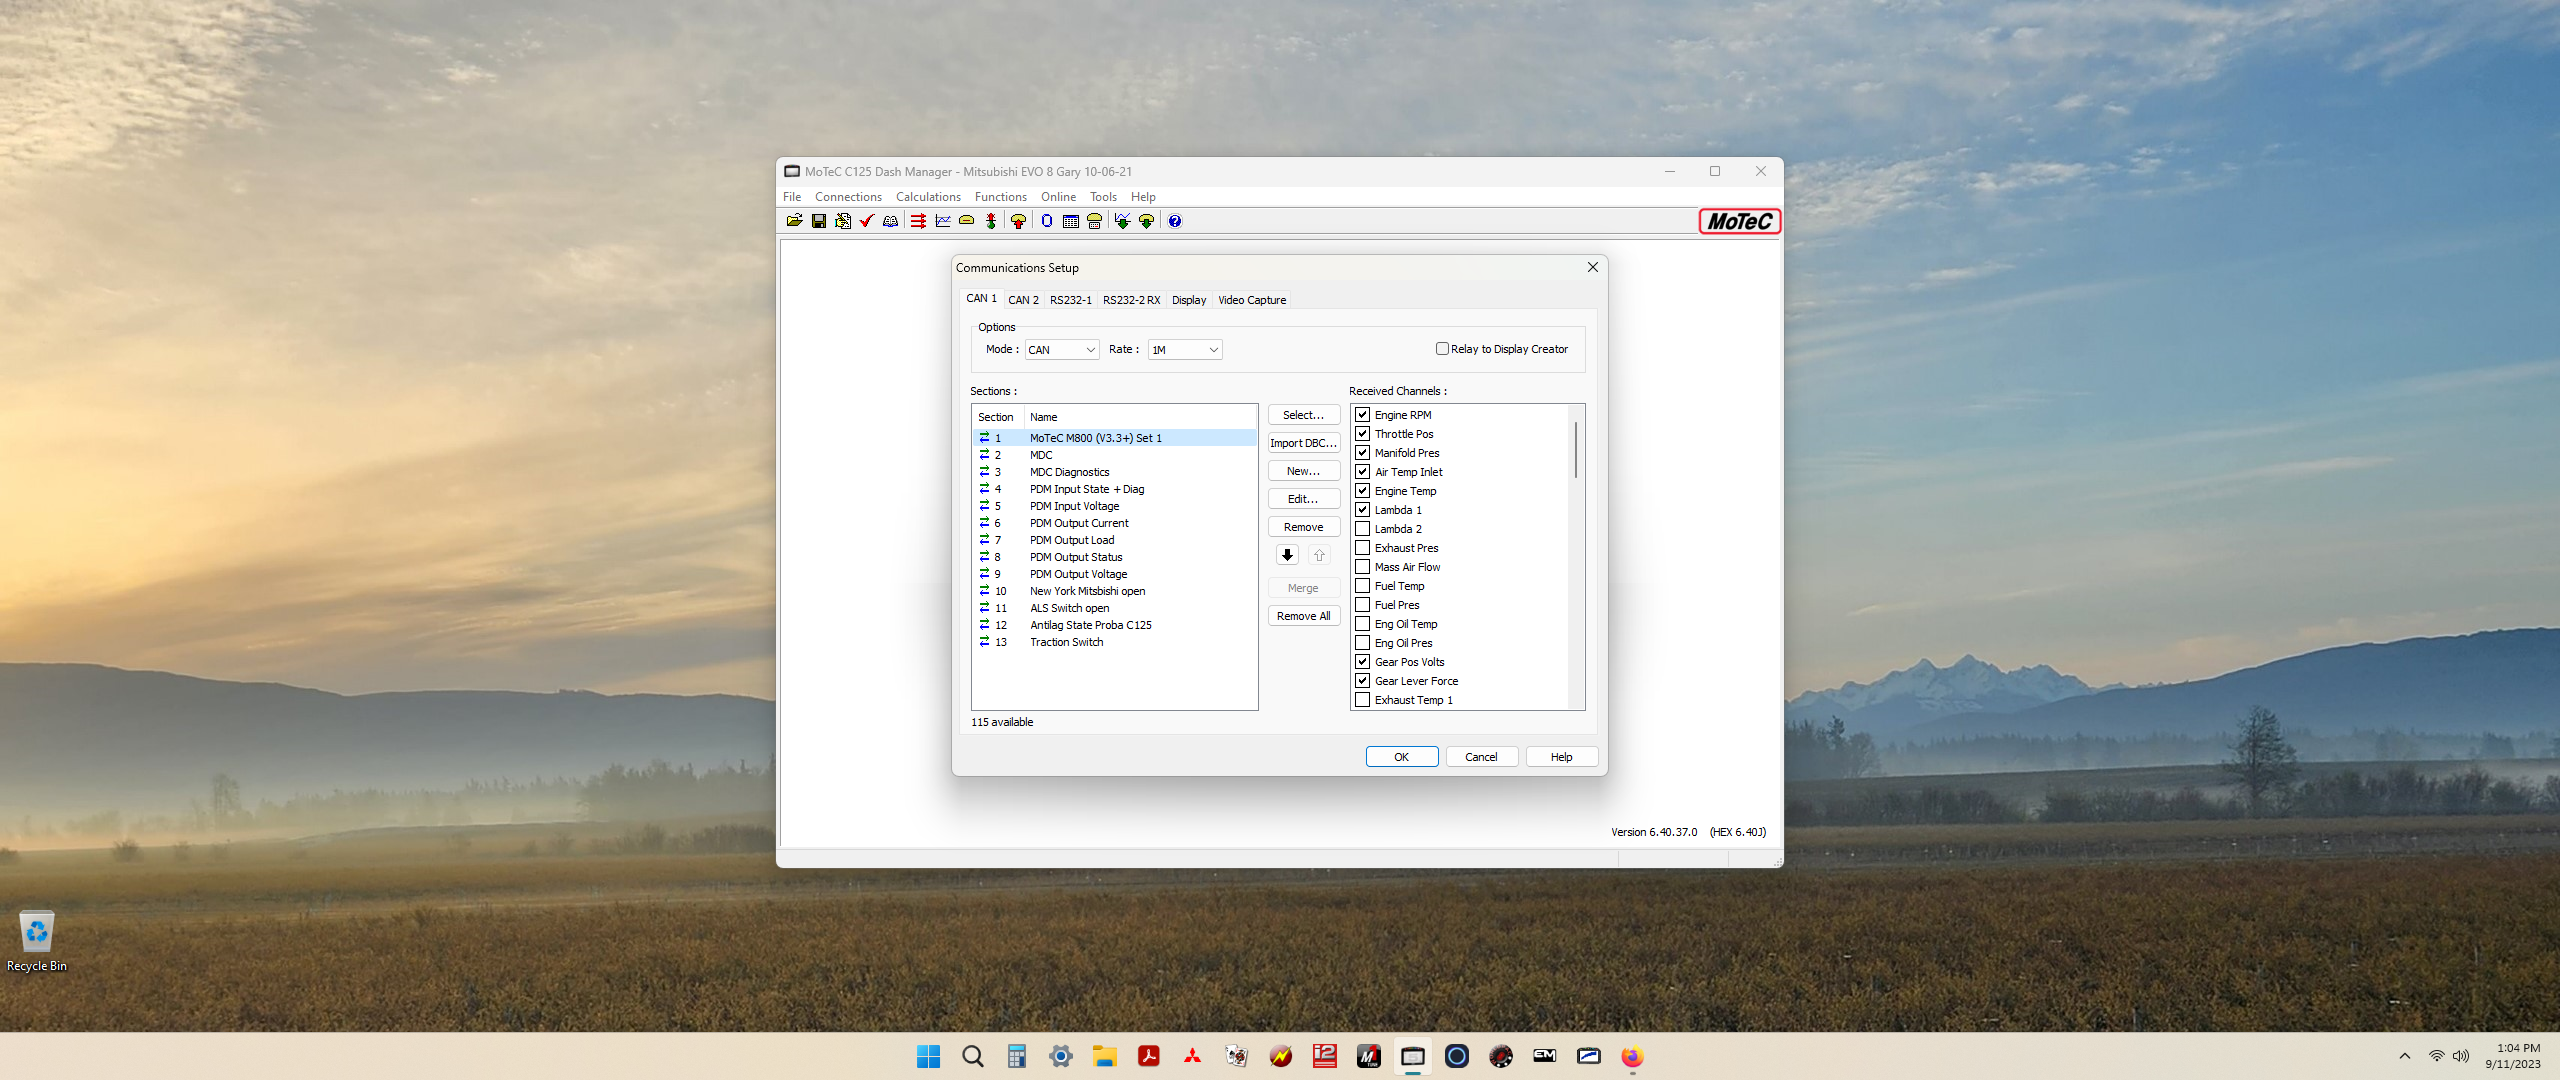Open the Mitsubishi logo app in taskbar
2560x1080 pixels.
1193,1056
